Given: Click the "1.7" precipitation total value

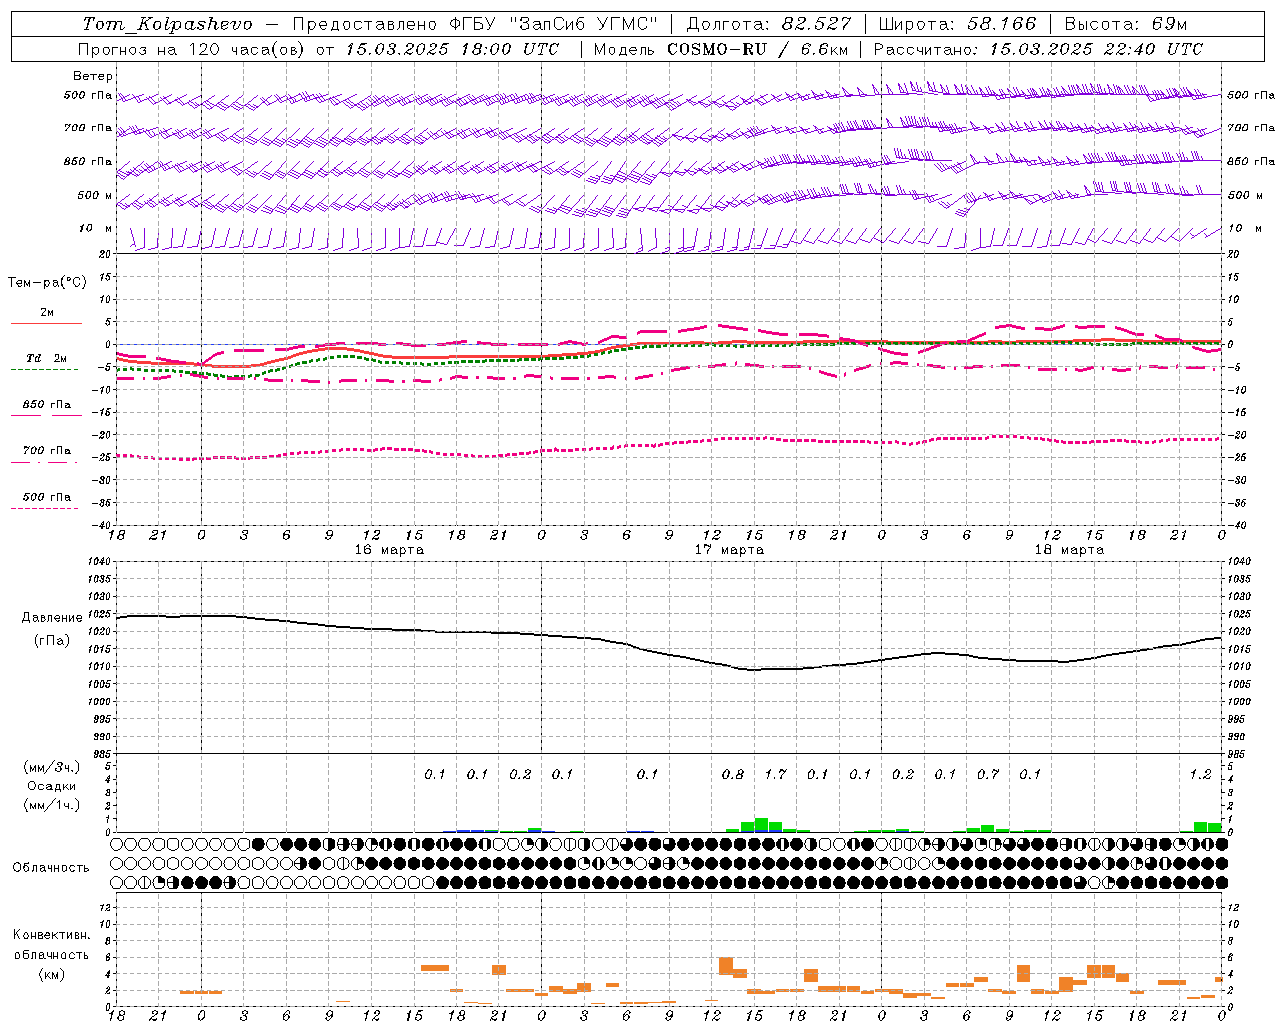Looking at the screenshot, I should point(775,774).
